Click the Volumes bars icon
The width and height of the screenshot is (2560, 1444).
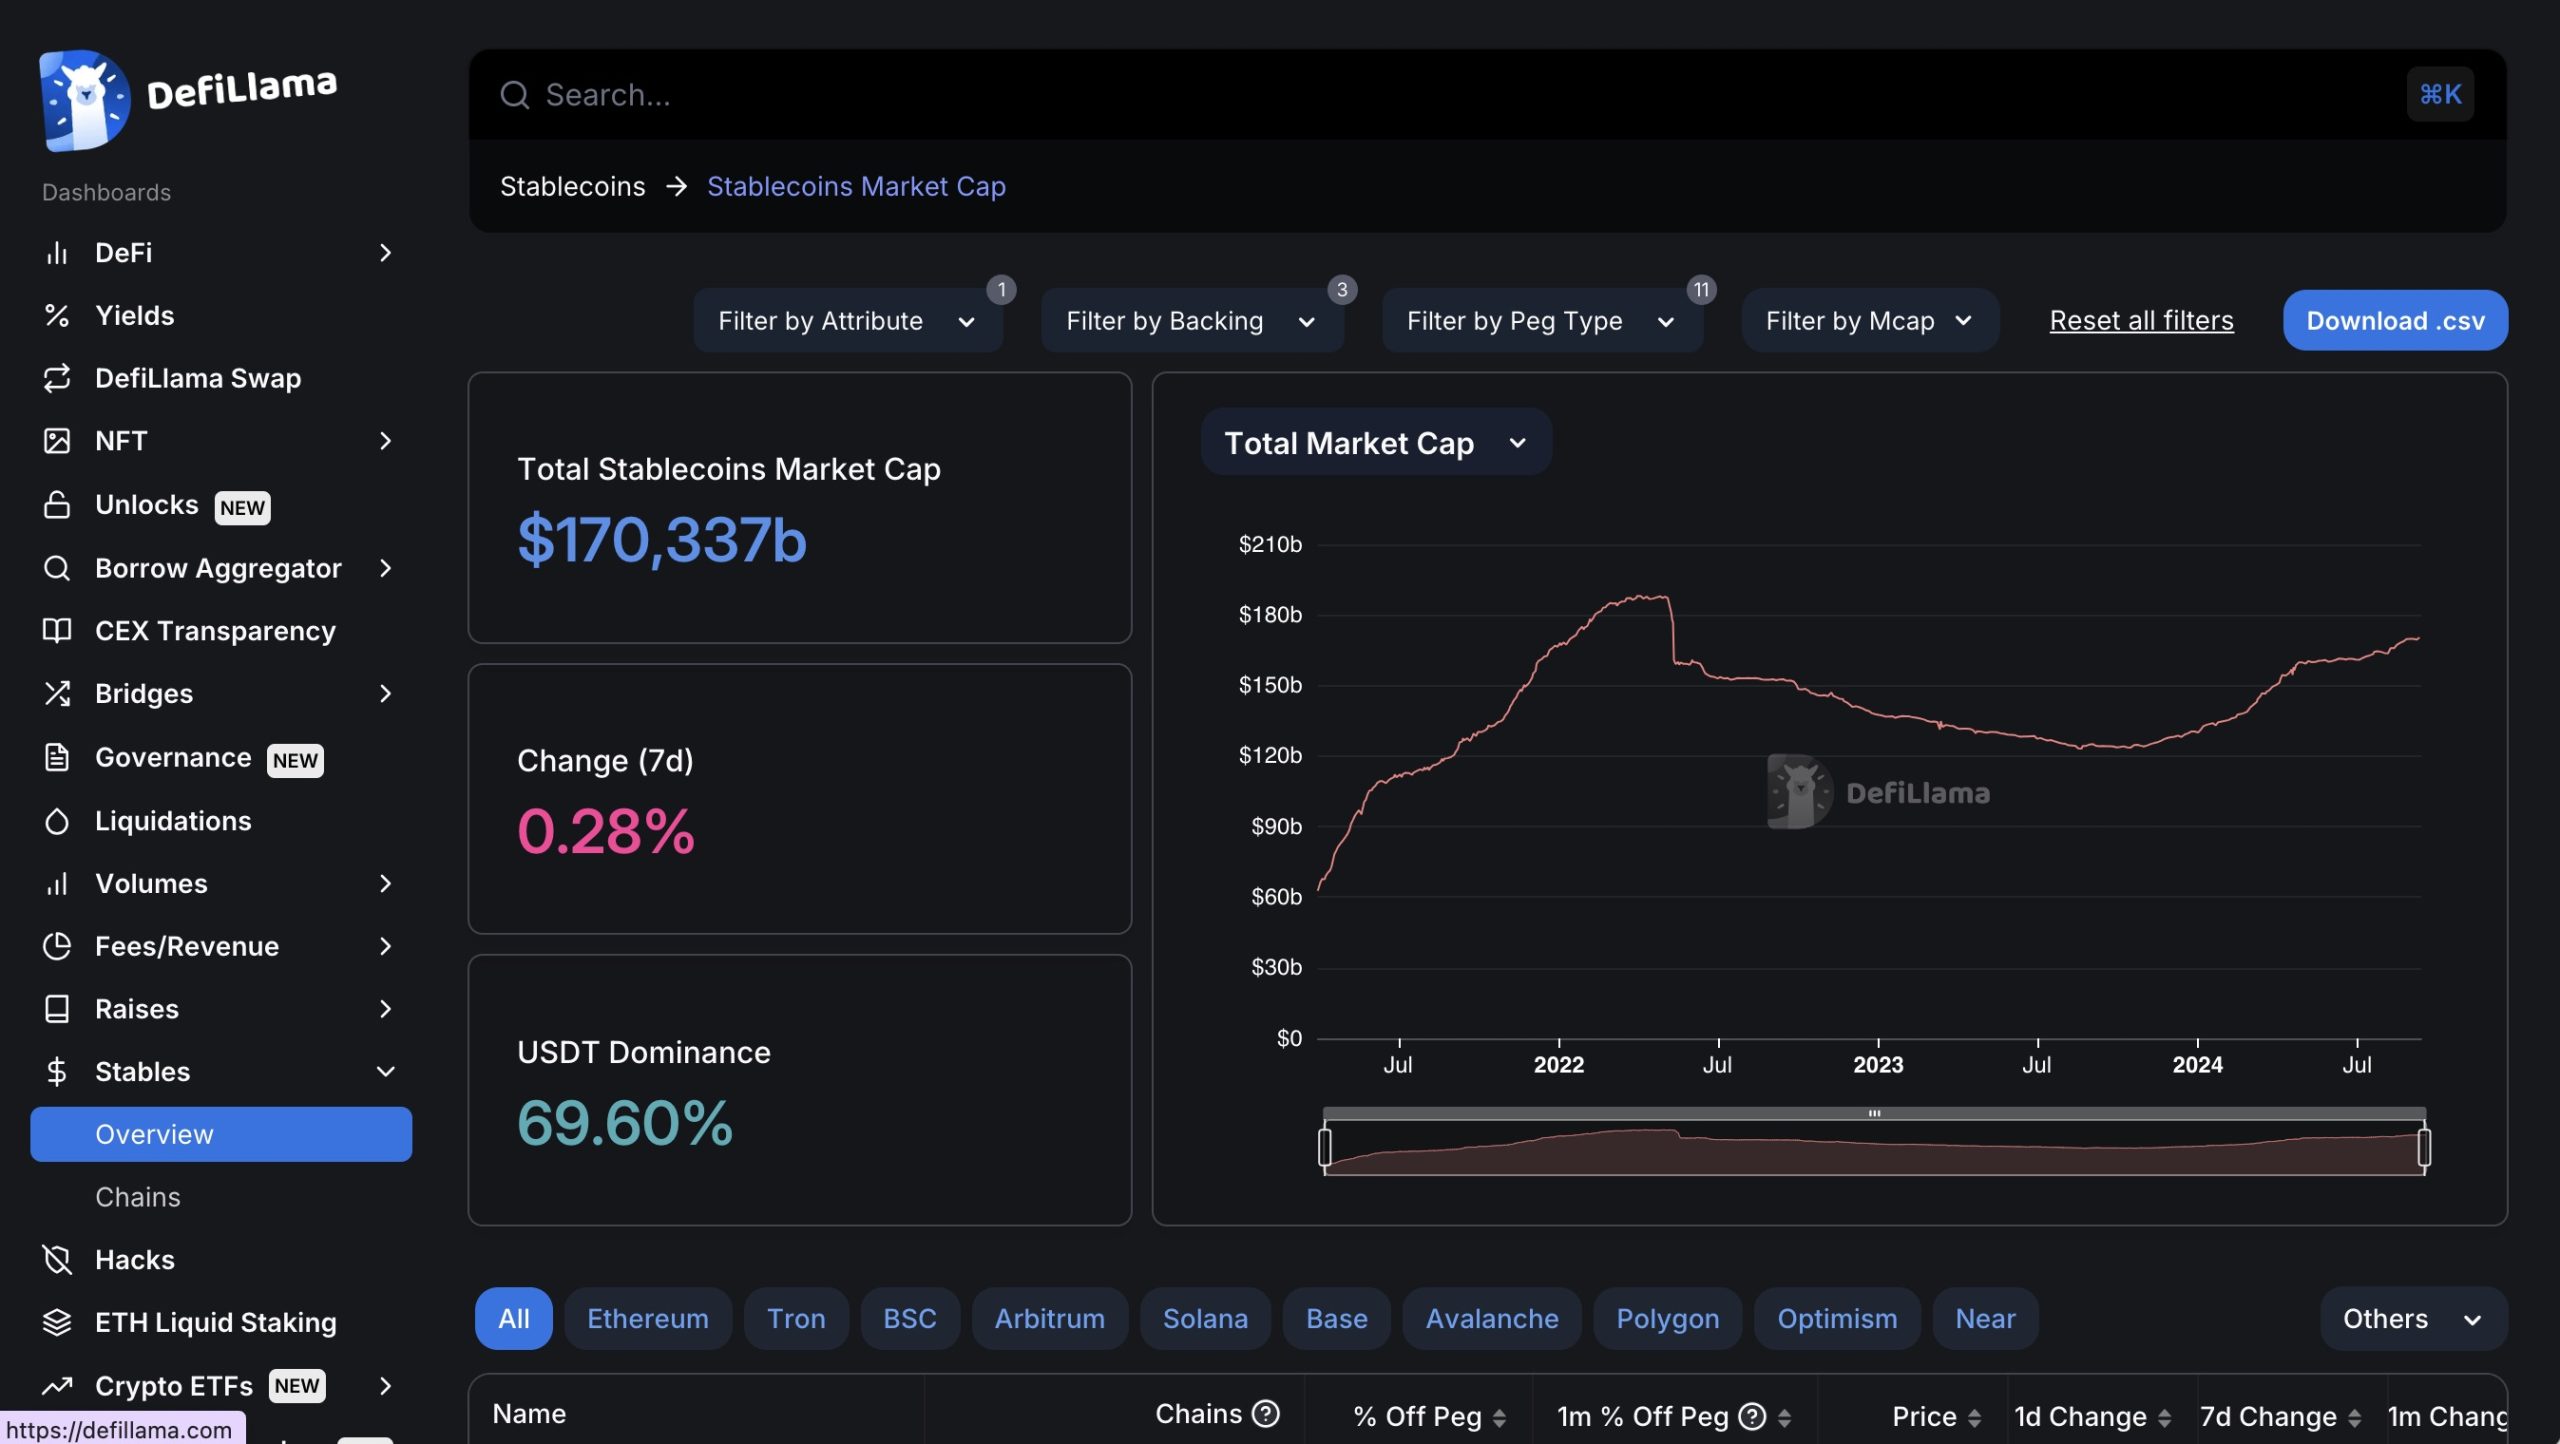(57, 884)
